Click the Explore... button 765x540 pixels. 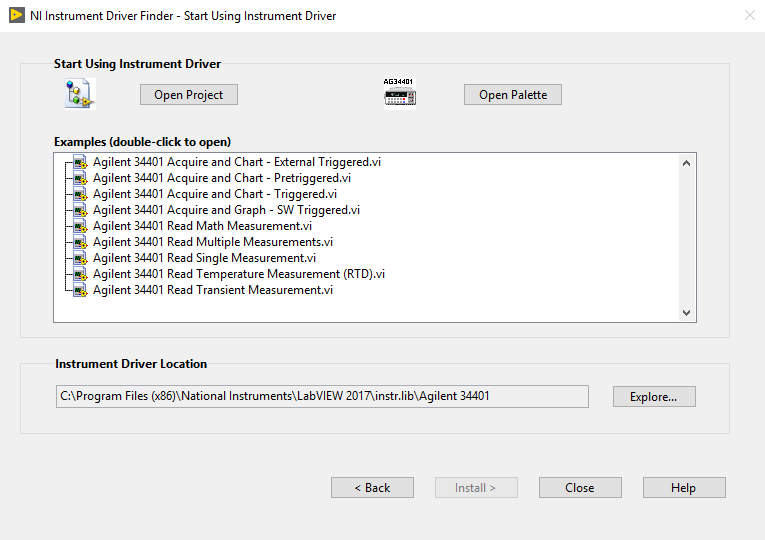click(654, 397)
